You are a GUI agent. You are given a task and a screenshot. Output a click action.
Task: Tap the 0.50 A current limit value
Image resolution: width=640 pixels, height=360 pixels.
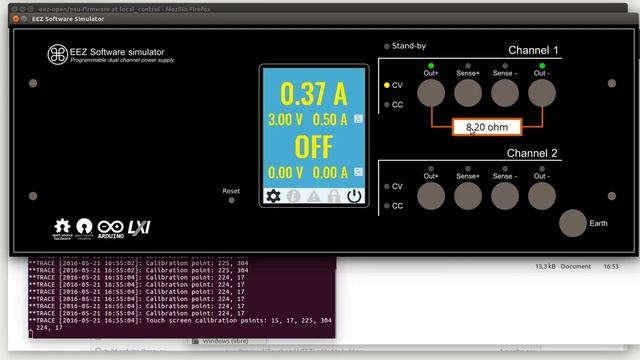click(x=330, y=120)
